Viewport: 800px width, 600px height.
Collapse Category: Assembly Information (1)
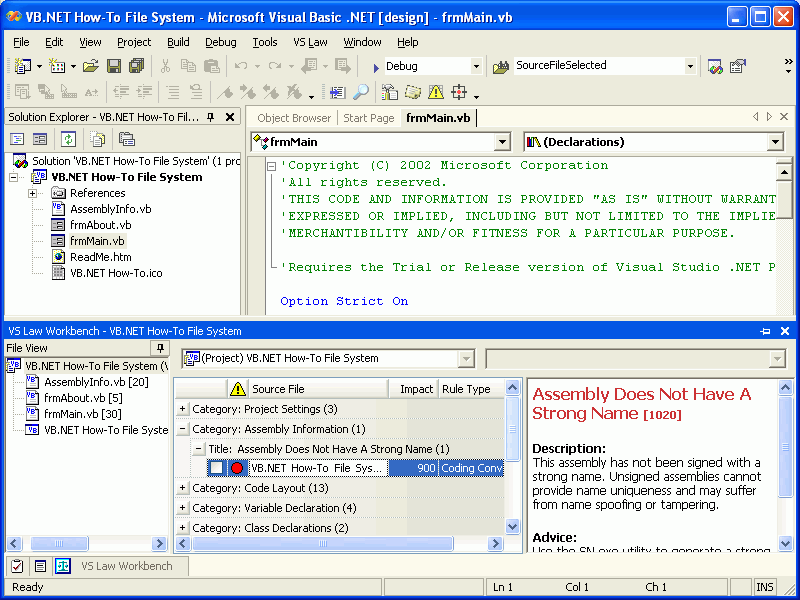click(182, 429)
